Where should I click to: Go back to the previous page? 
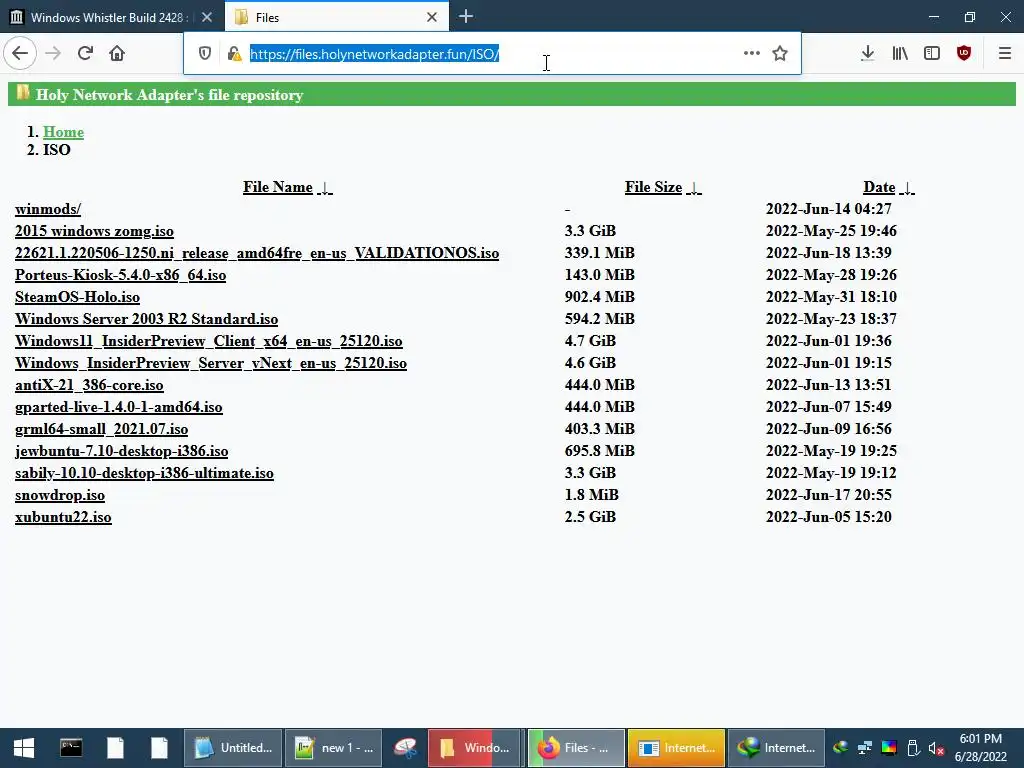click(x=20, y=53)
